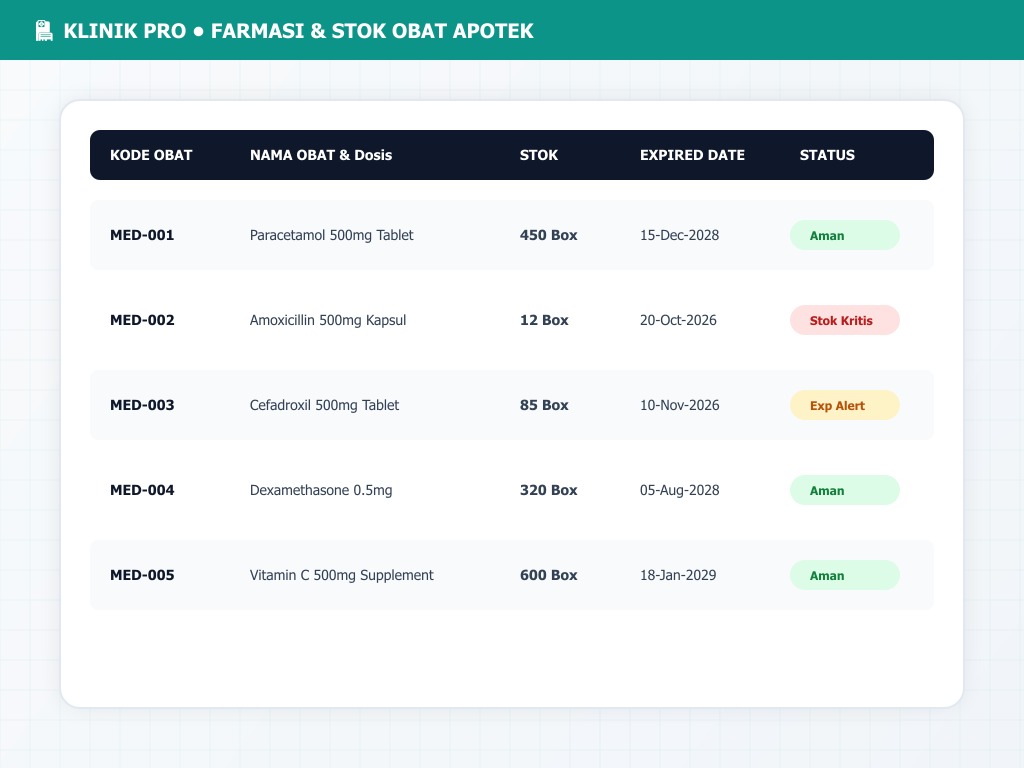Click expiry date 10-Nov-2026
Viewport: 1024px width, 768px height.
(x=679, y=405)
